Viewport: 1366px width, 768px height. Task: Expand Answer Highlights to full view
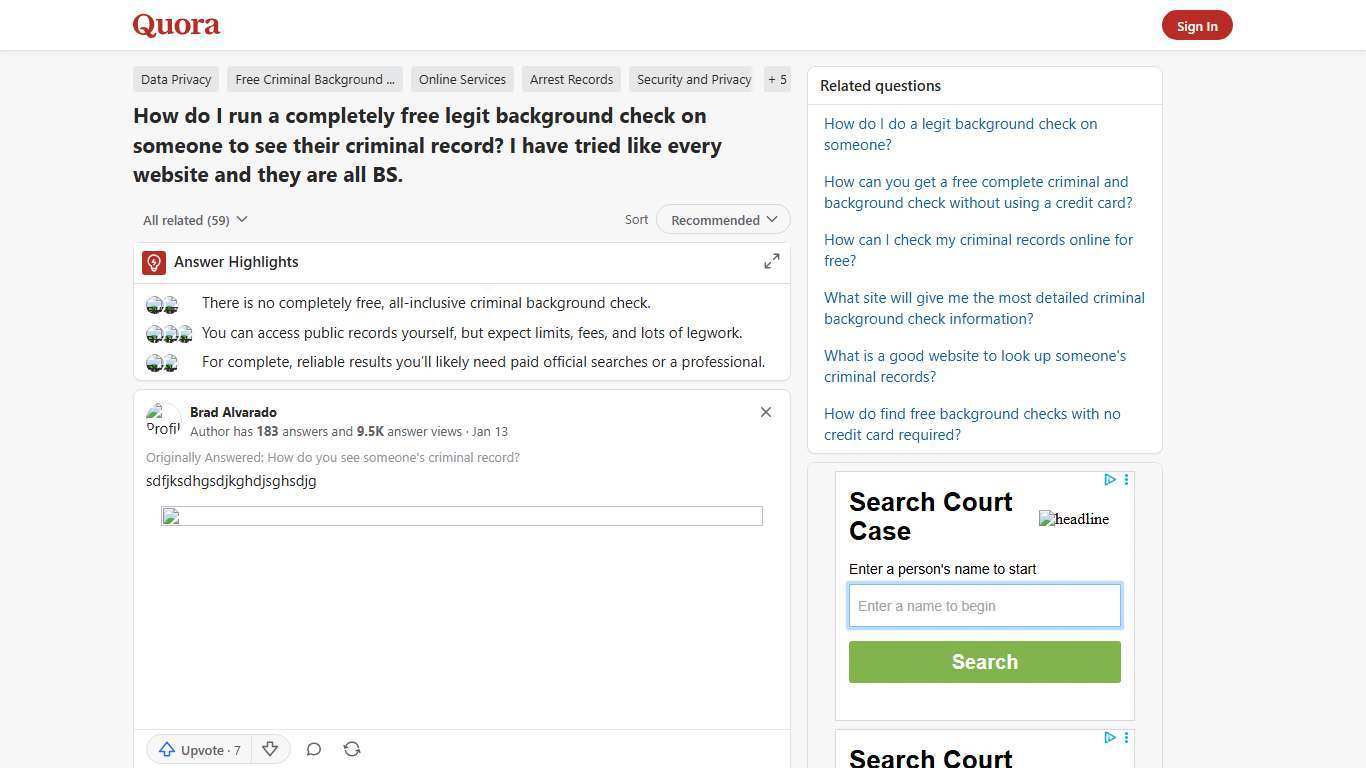click(771, 261)
